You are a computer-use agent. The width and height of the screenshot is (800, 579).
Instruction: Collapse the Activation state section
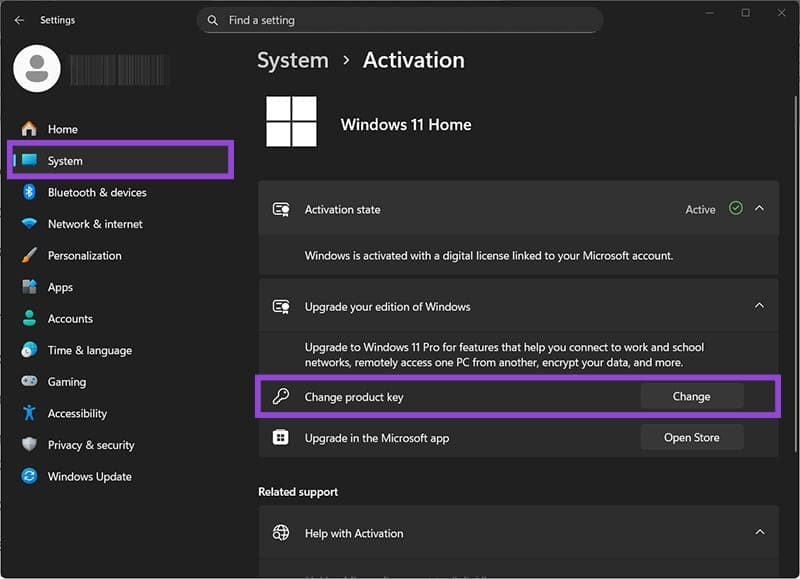click(760, 209)
